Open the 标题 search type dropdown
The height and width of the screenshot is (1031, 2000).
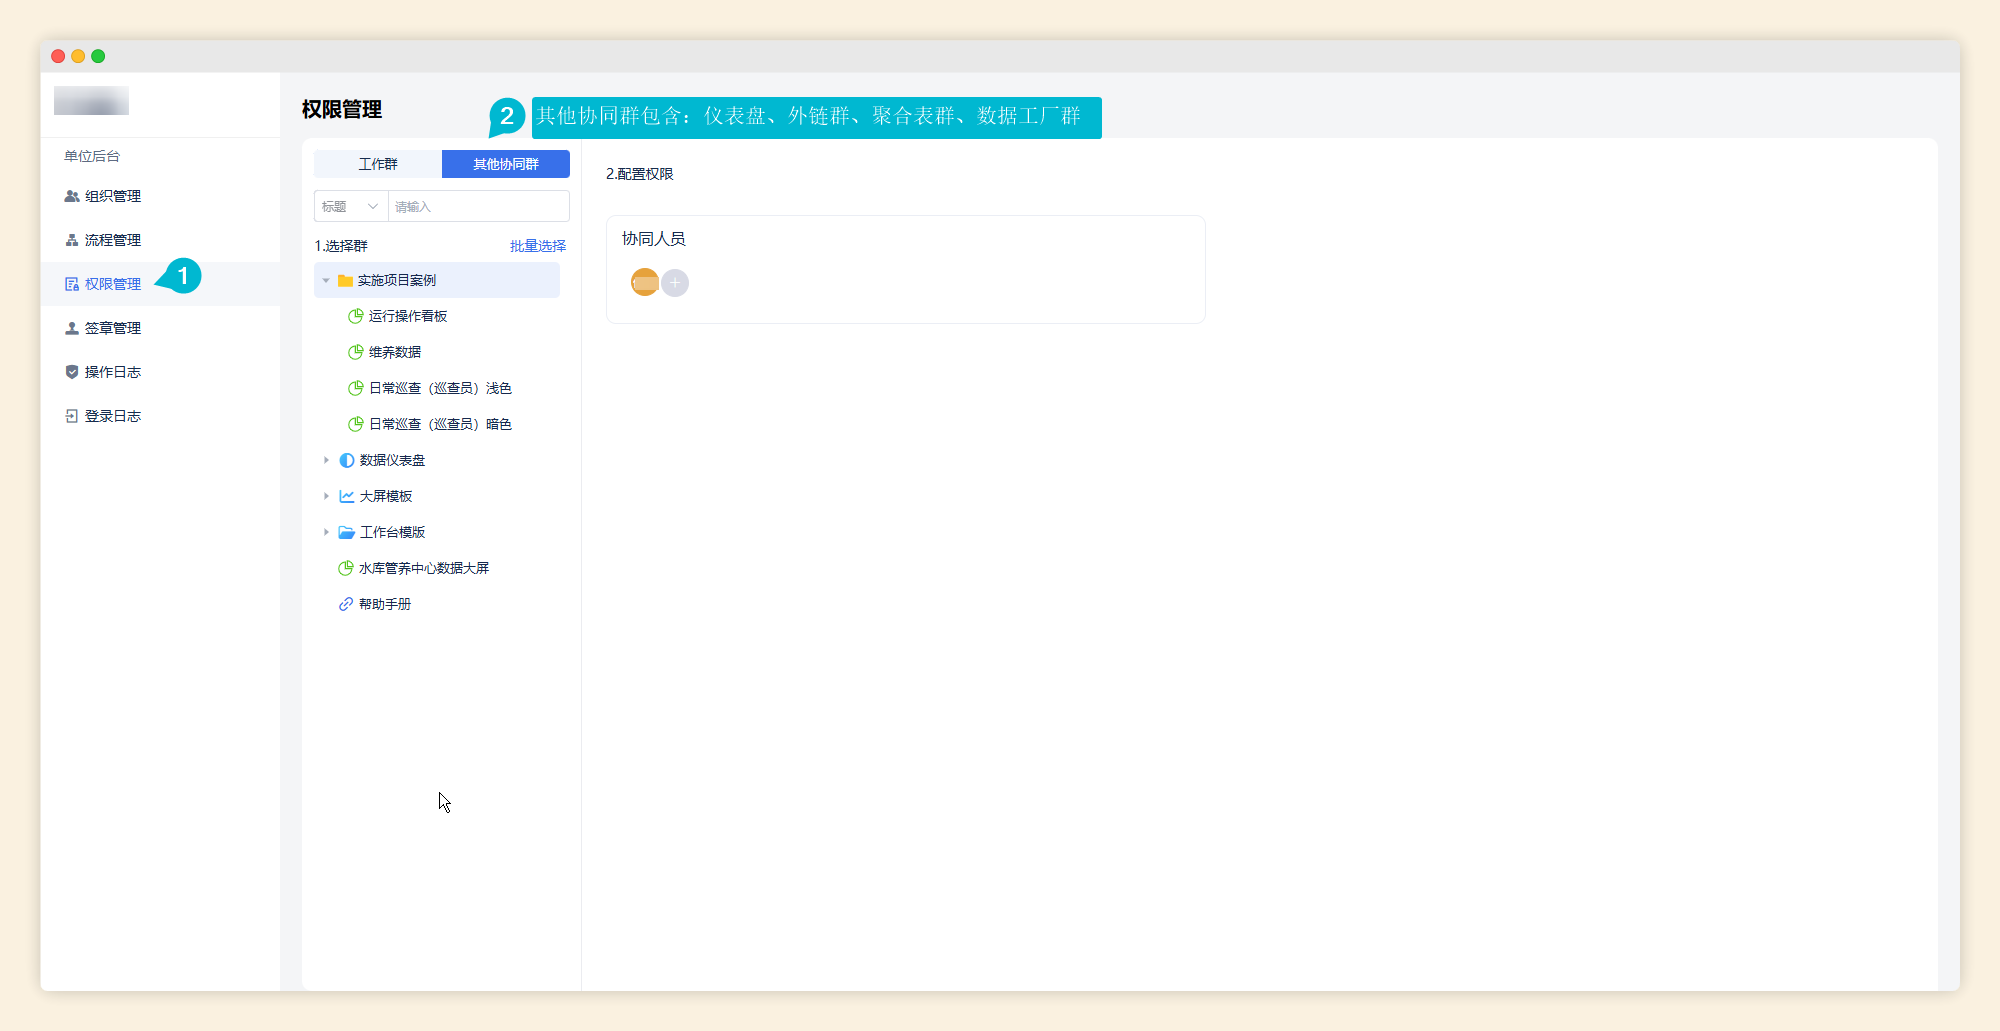click(x=350, y=206)
